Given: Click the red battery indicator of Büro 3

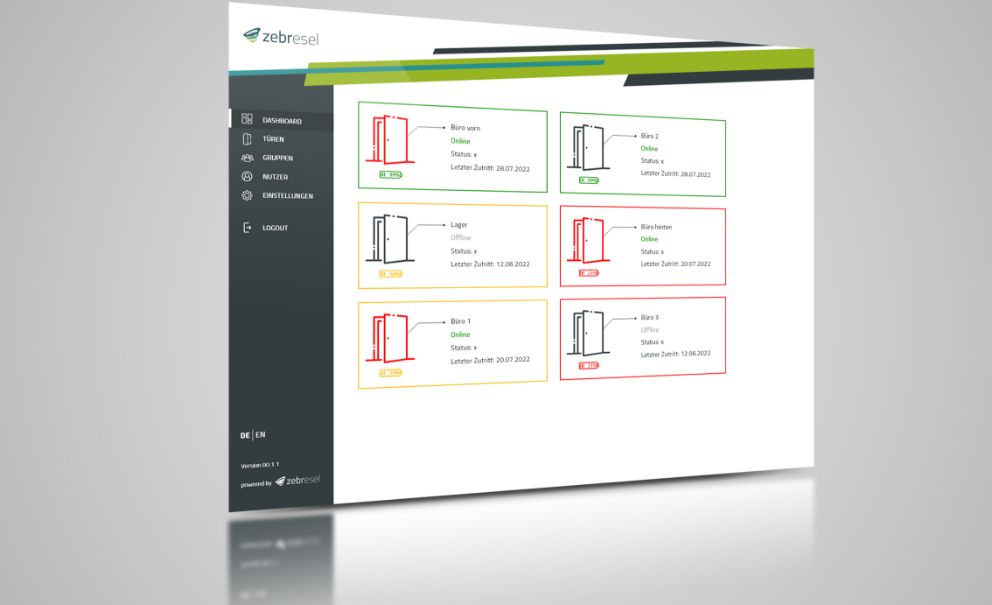Looking at the screenshot, I should (588, 365).
